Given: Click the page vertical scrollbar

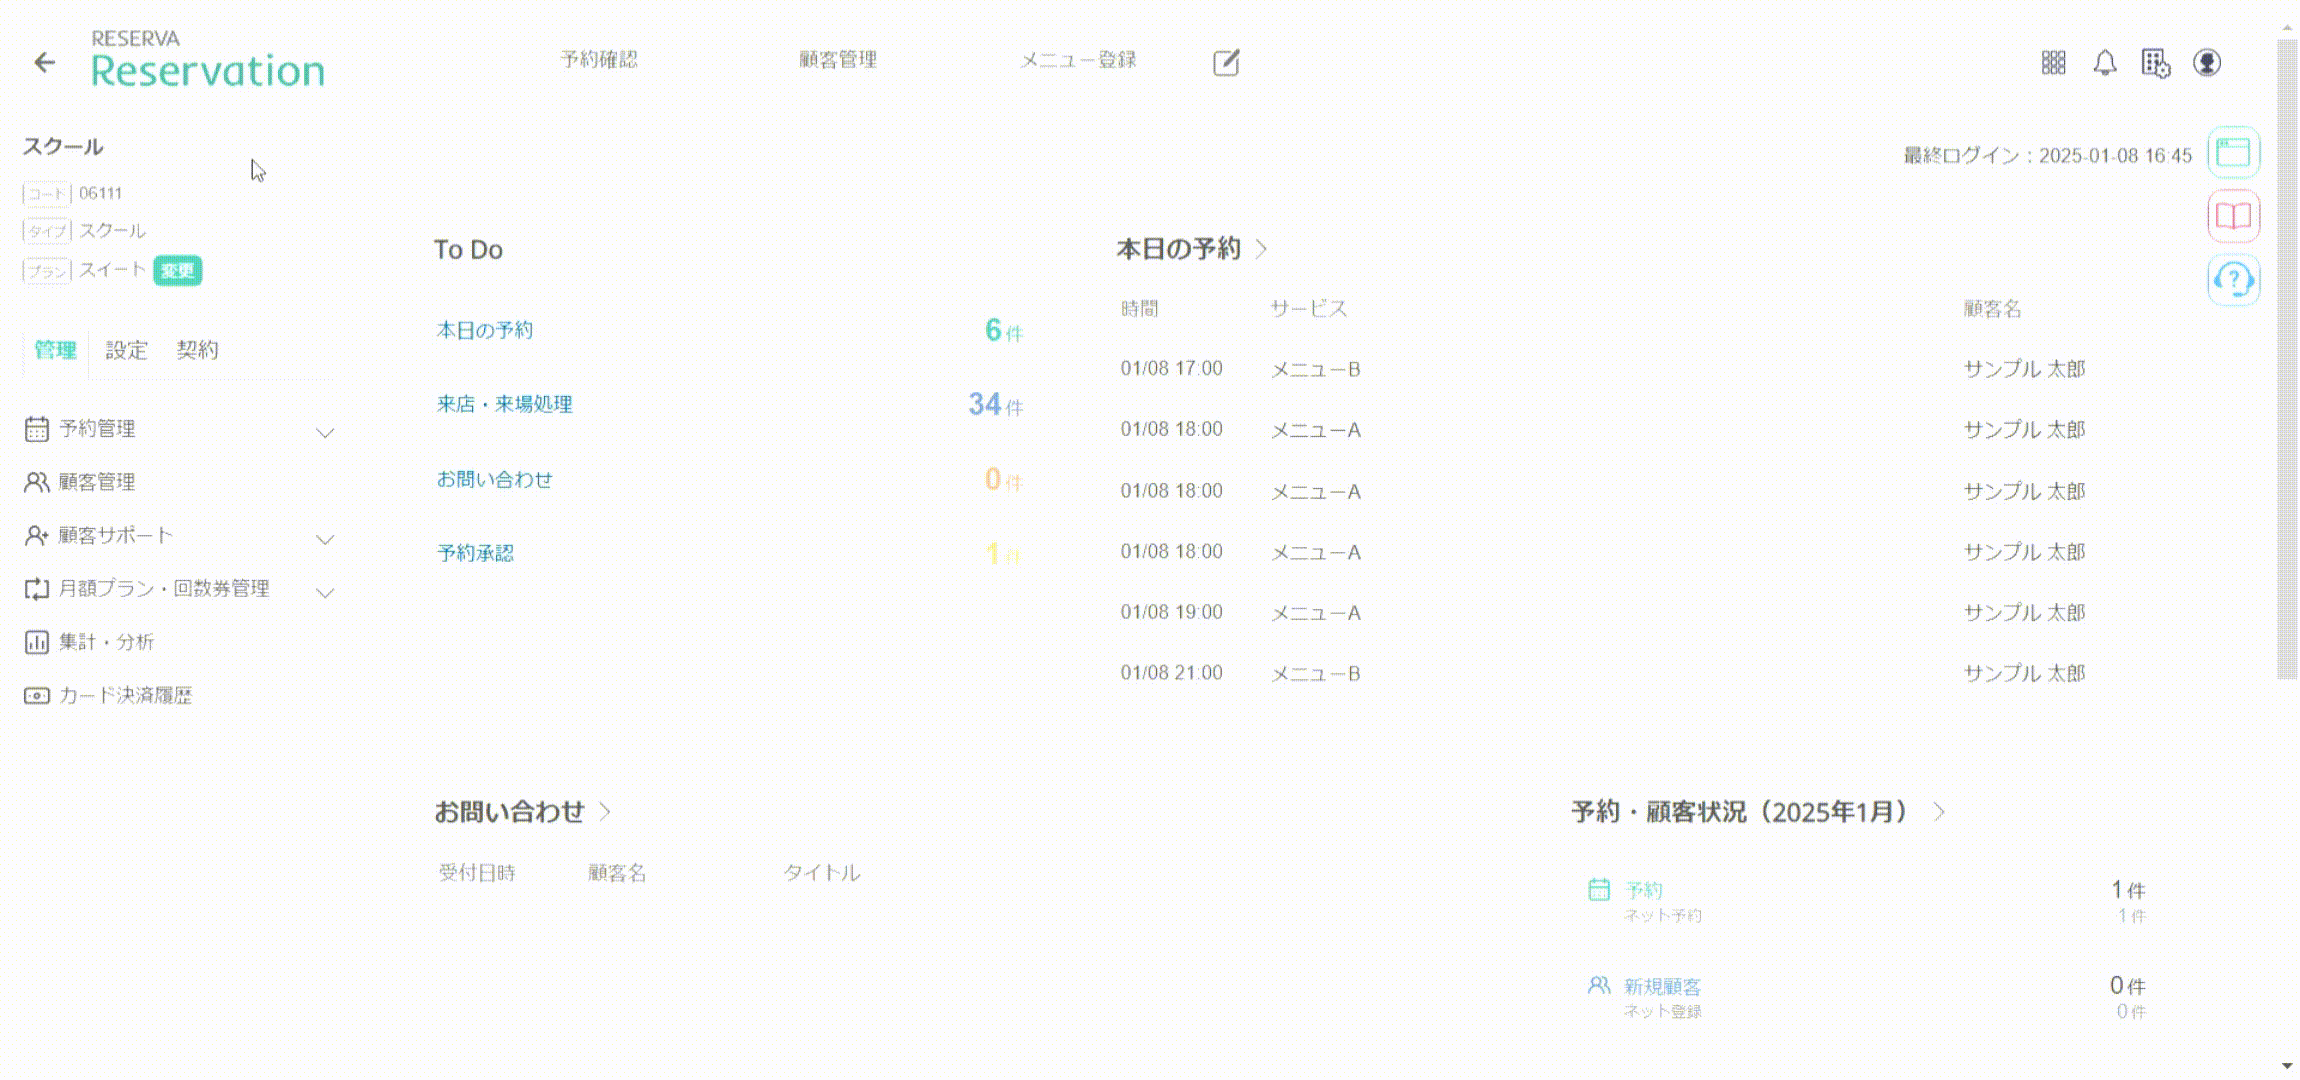Looking at the screenshot, I should [x=2287, y=360].
